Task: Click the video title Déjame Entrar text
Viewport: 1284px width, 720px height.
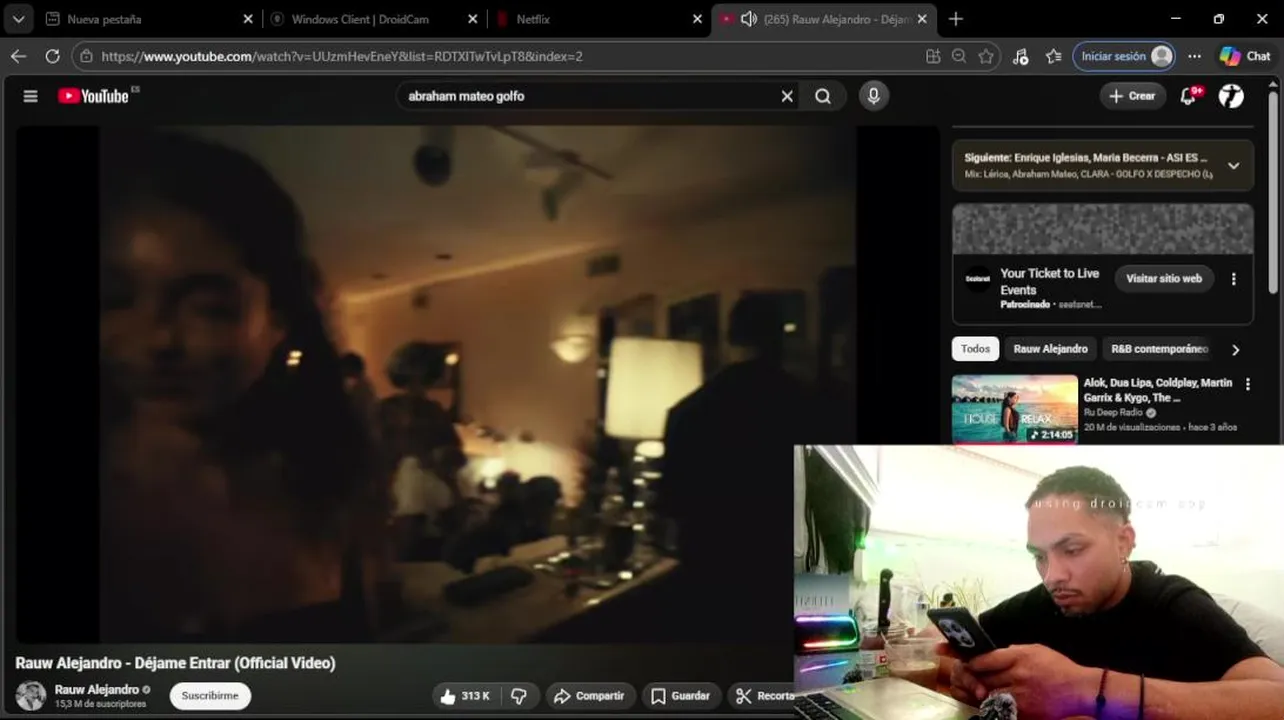Action: tap(175, 663)
